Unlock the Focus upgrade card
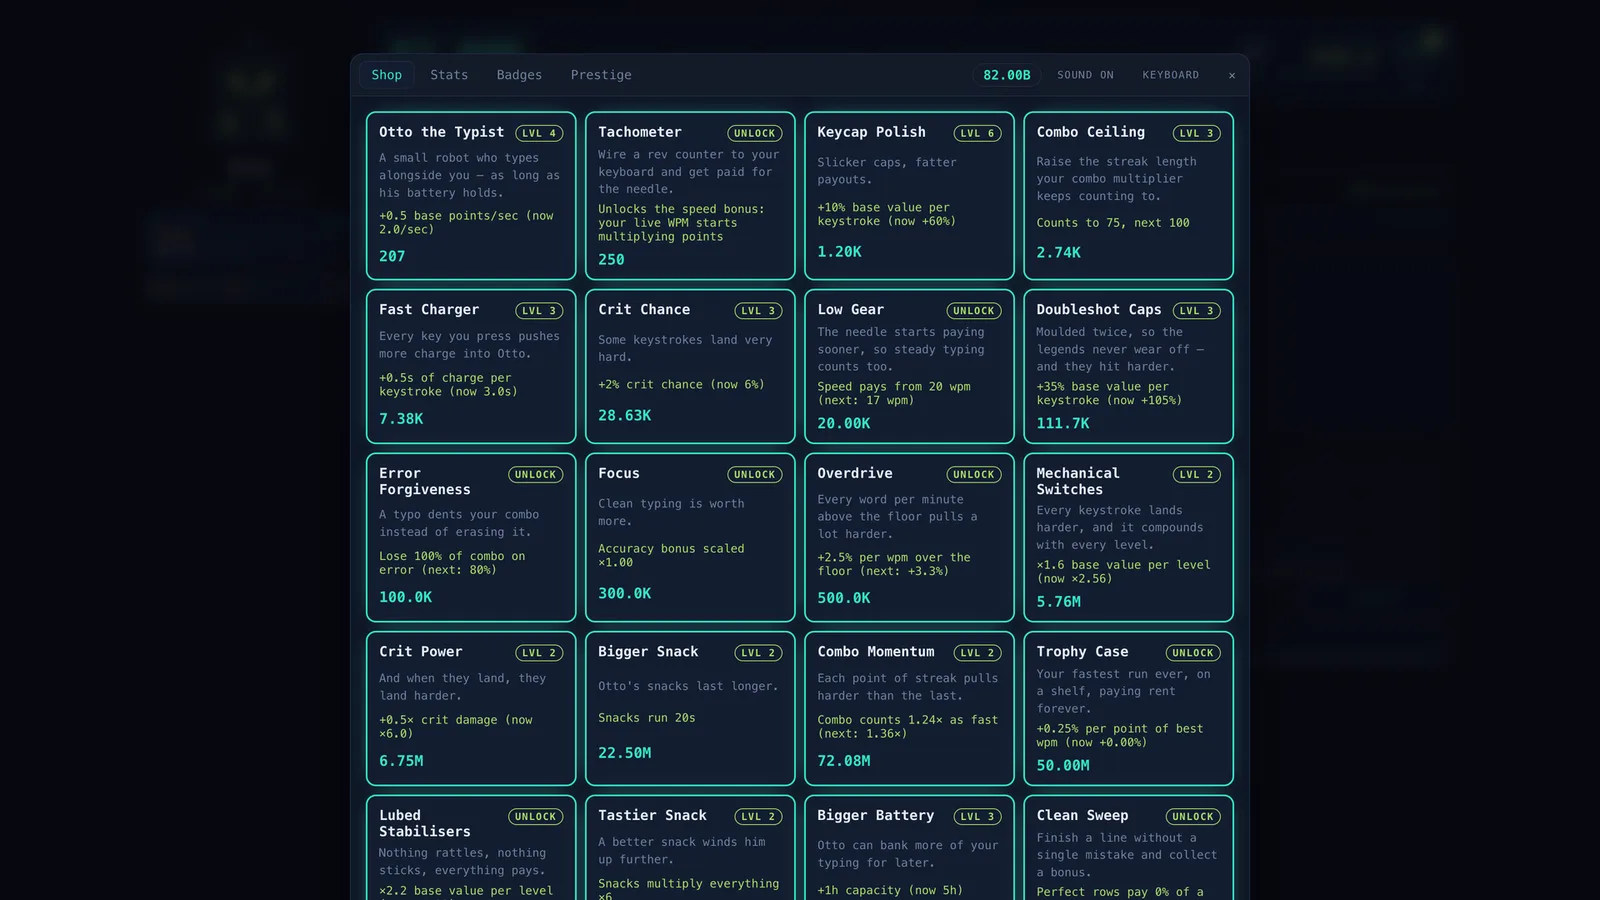The width and height of the screenshot is (1600, 900). (690, 537)
